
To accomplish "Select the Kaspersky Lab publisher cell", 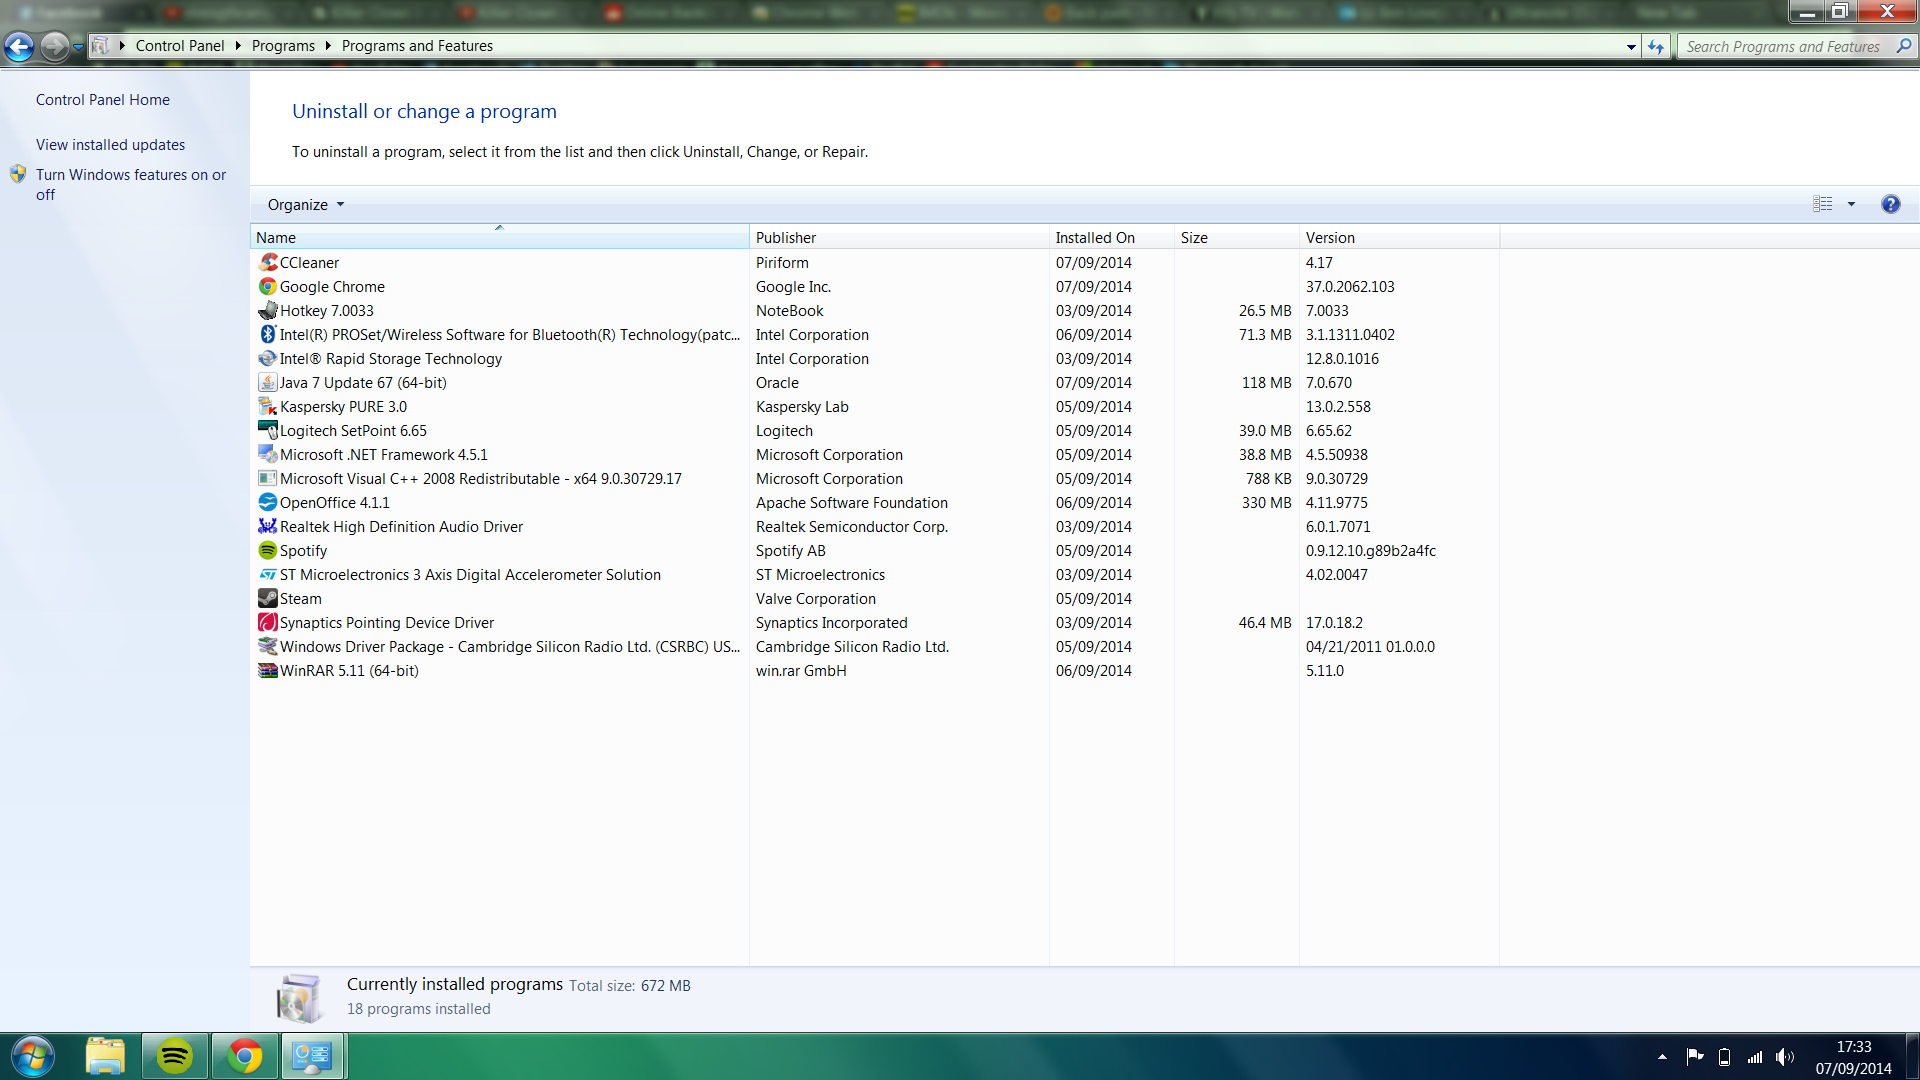I will 802,406.
